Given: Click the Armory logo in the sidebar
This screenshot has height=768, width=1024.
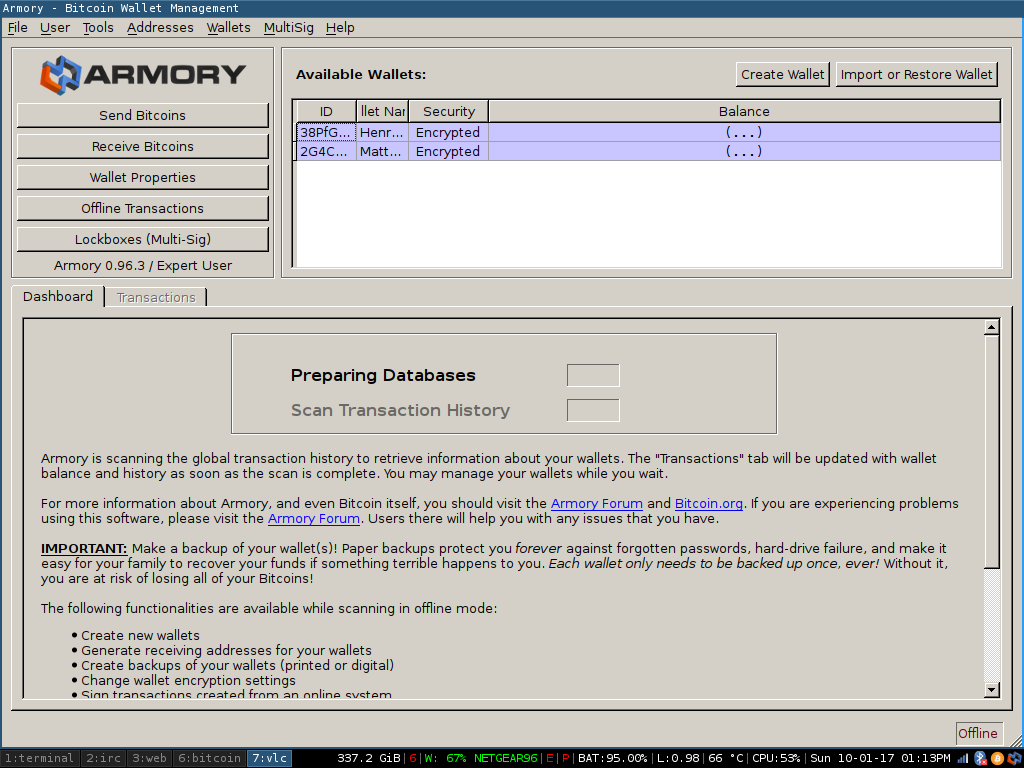Looking at the screenshot, I should click(x=143, y=74).
